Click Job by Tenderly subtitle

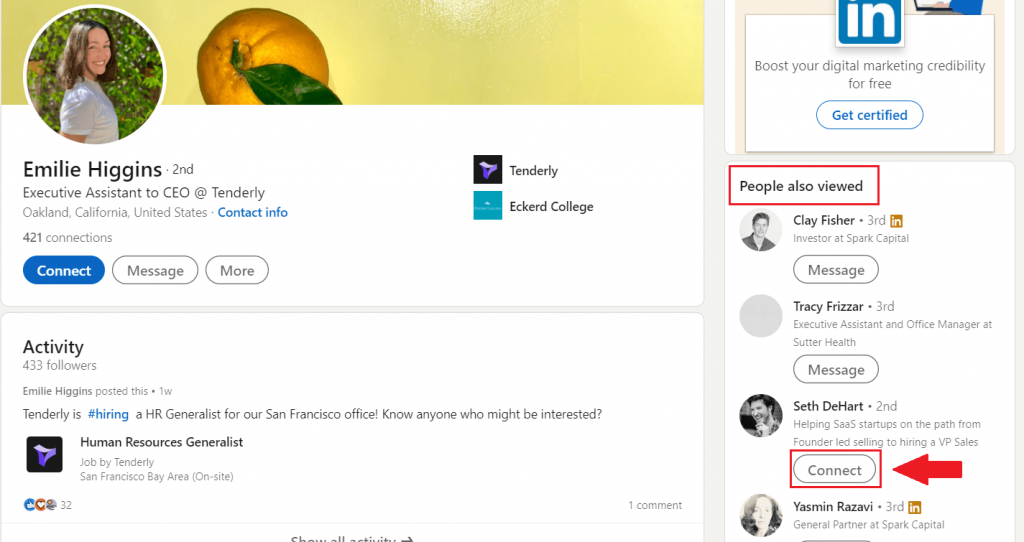pyautogui.click(x=117, y=462)
